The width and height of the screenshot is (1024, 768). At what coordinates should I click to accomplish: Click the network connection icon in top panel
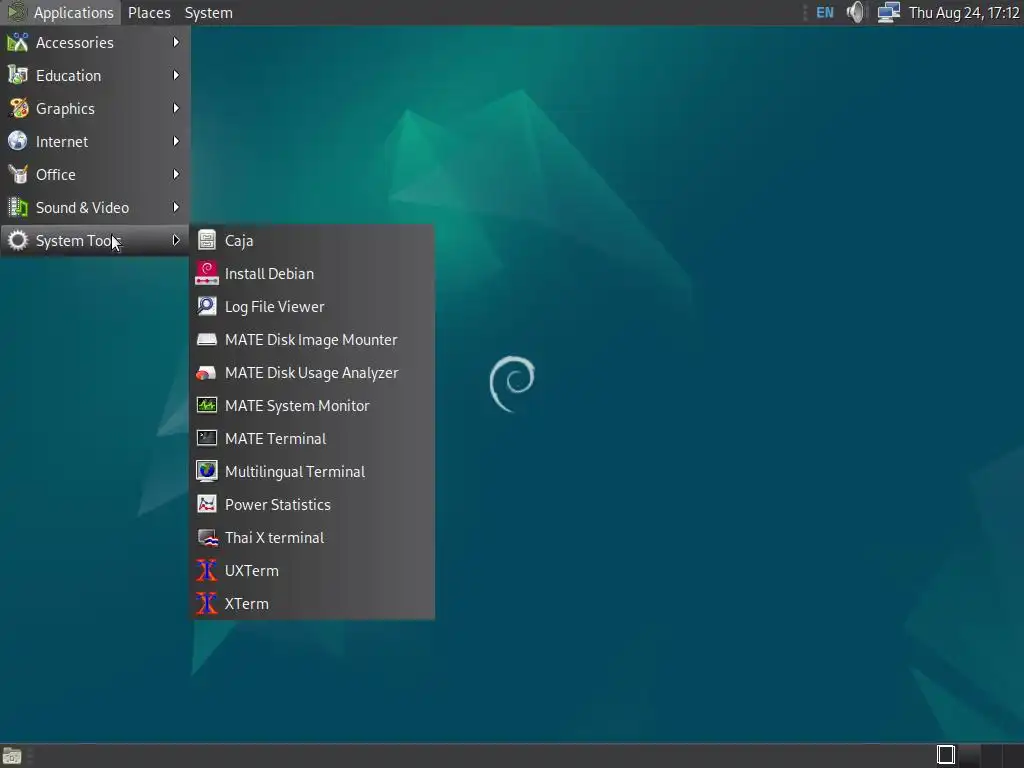pyautogui.click(x=889, y=12)
